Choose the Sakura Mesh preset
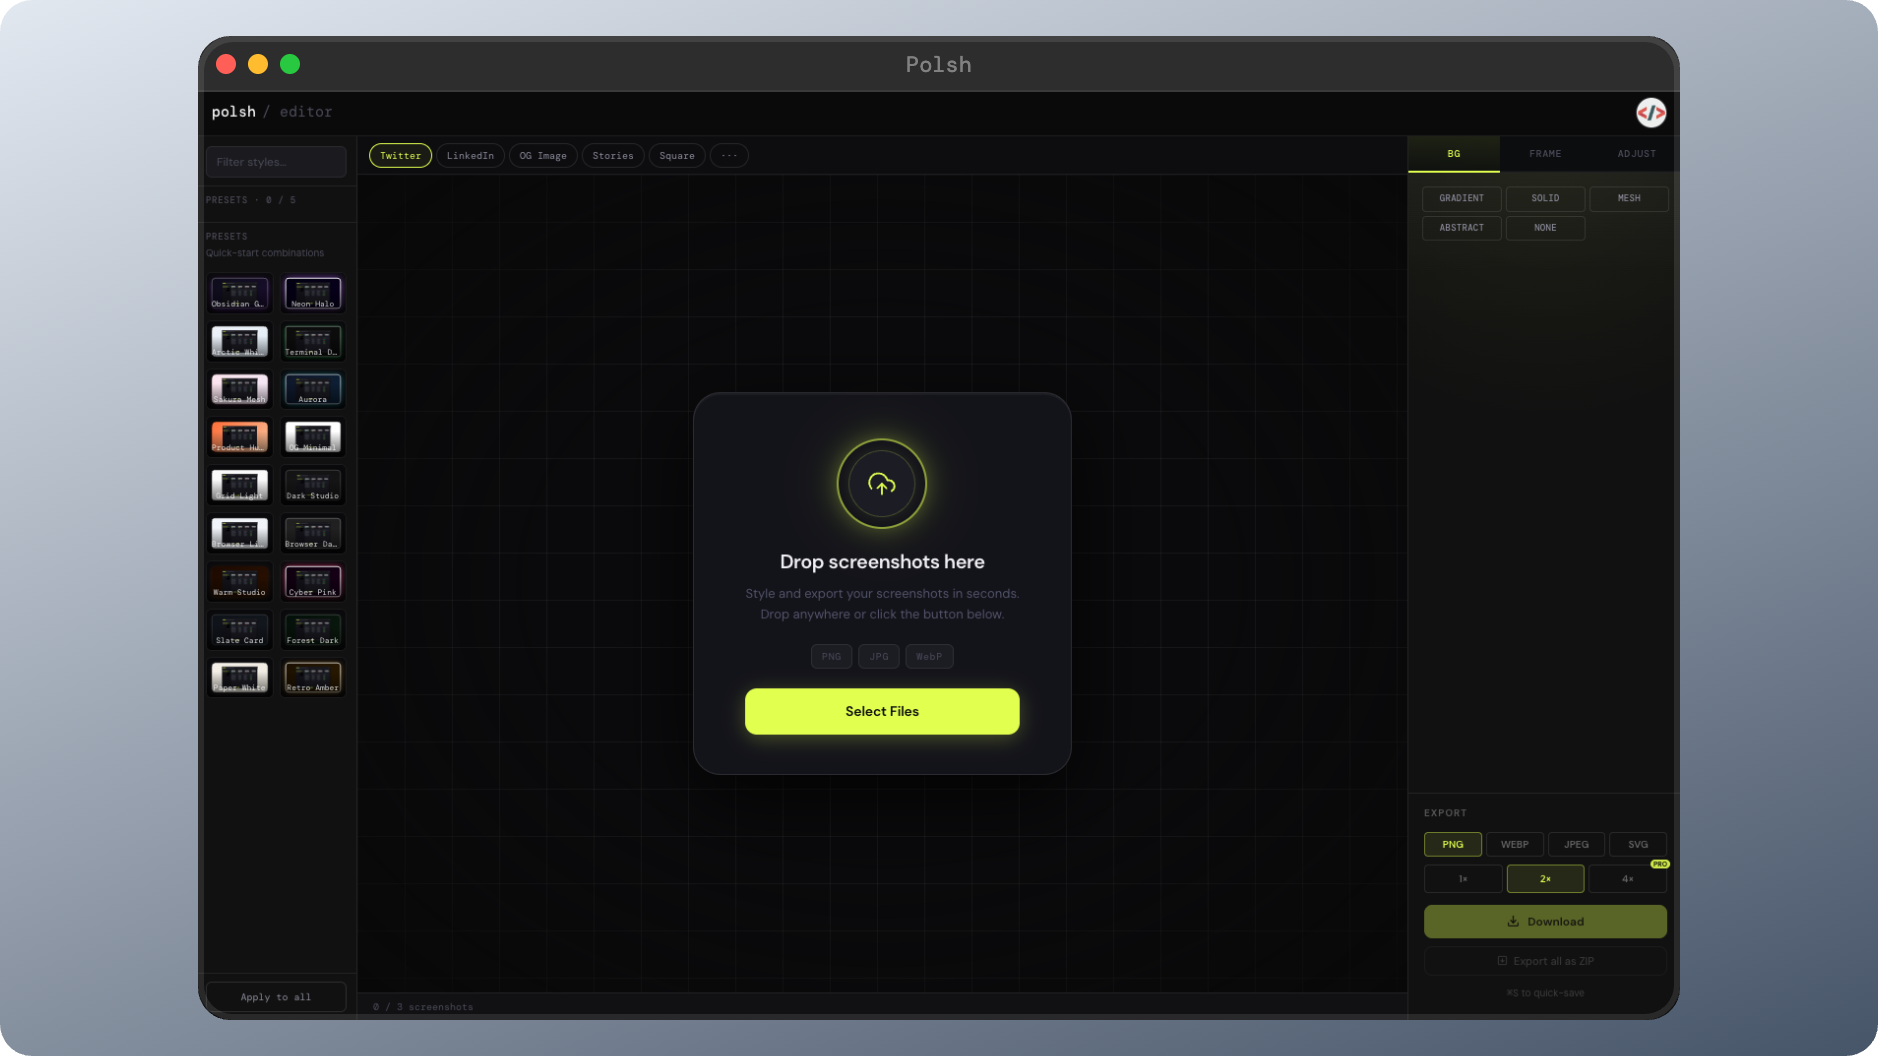The height and width of the screenshot is (1056, 1878). [x=239, y=389]
